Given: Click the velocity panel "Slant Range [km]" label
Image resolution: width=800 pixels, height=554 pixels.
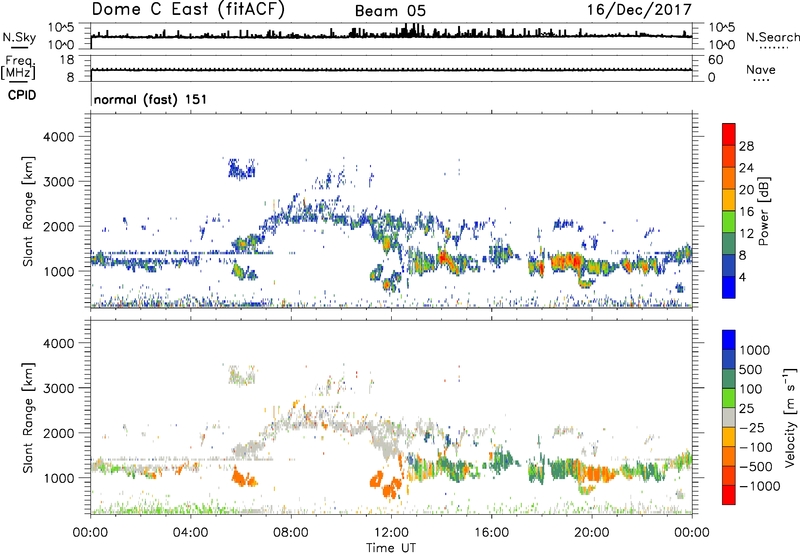Looking at the screenshot, I should click(x=28, y=418).
